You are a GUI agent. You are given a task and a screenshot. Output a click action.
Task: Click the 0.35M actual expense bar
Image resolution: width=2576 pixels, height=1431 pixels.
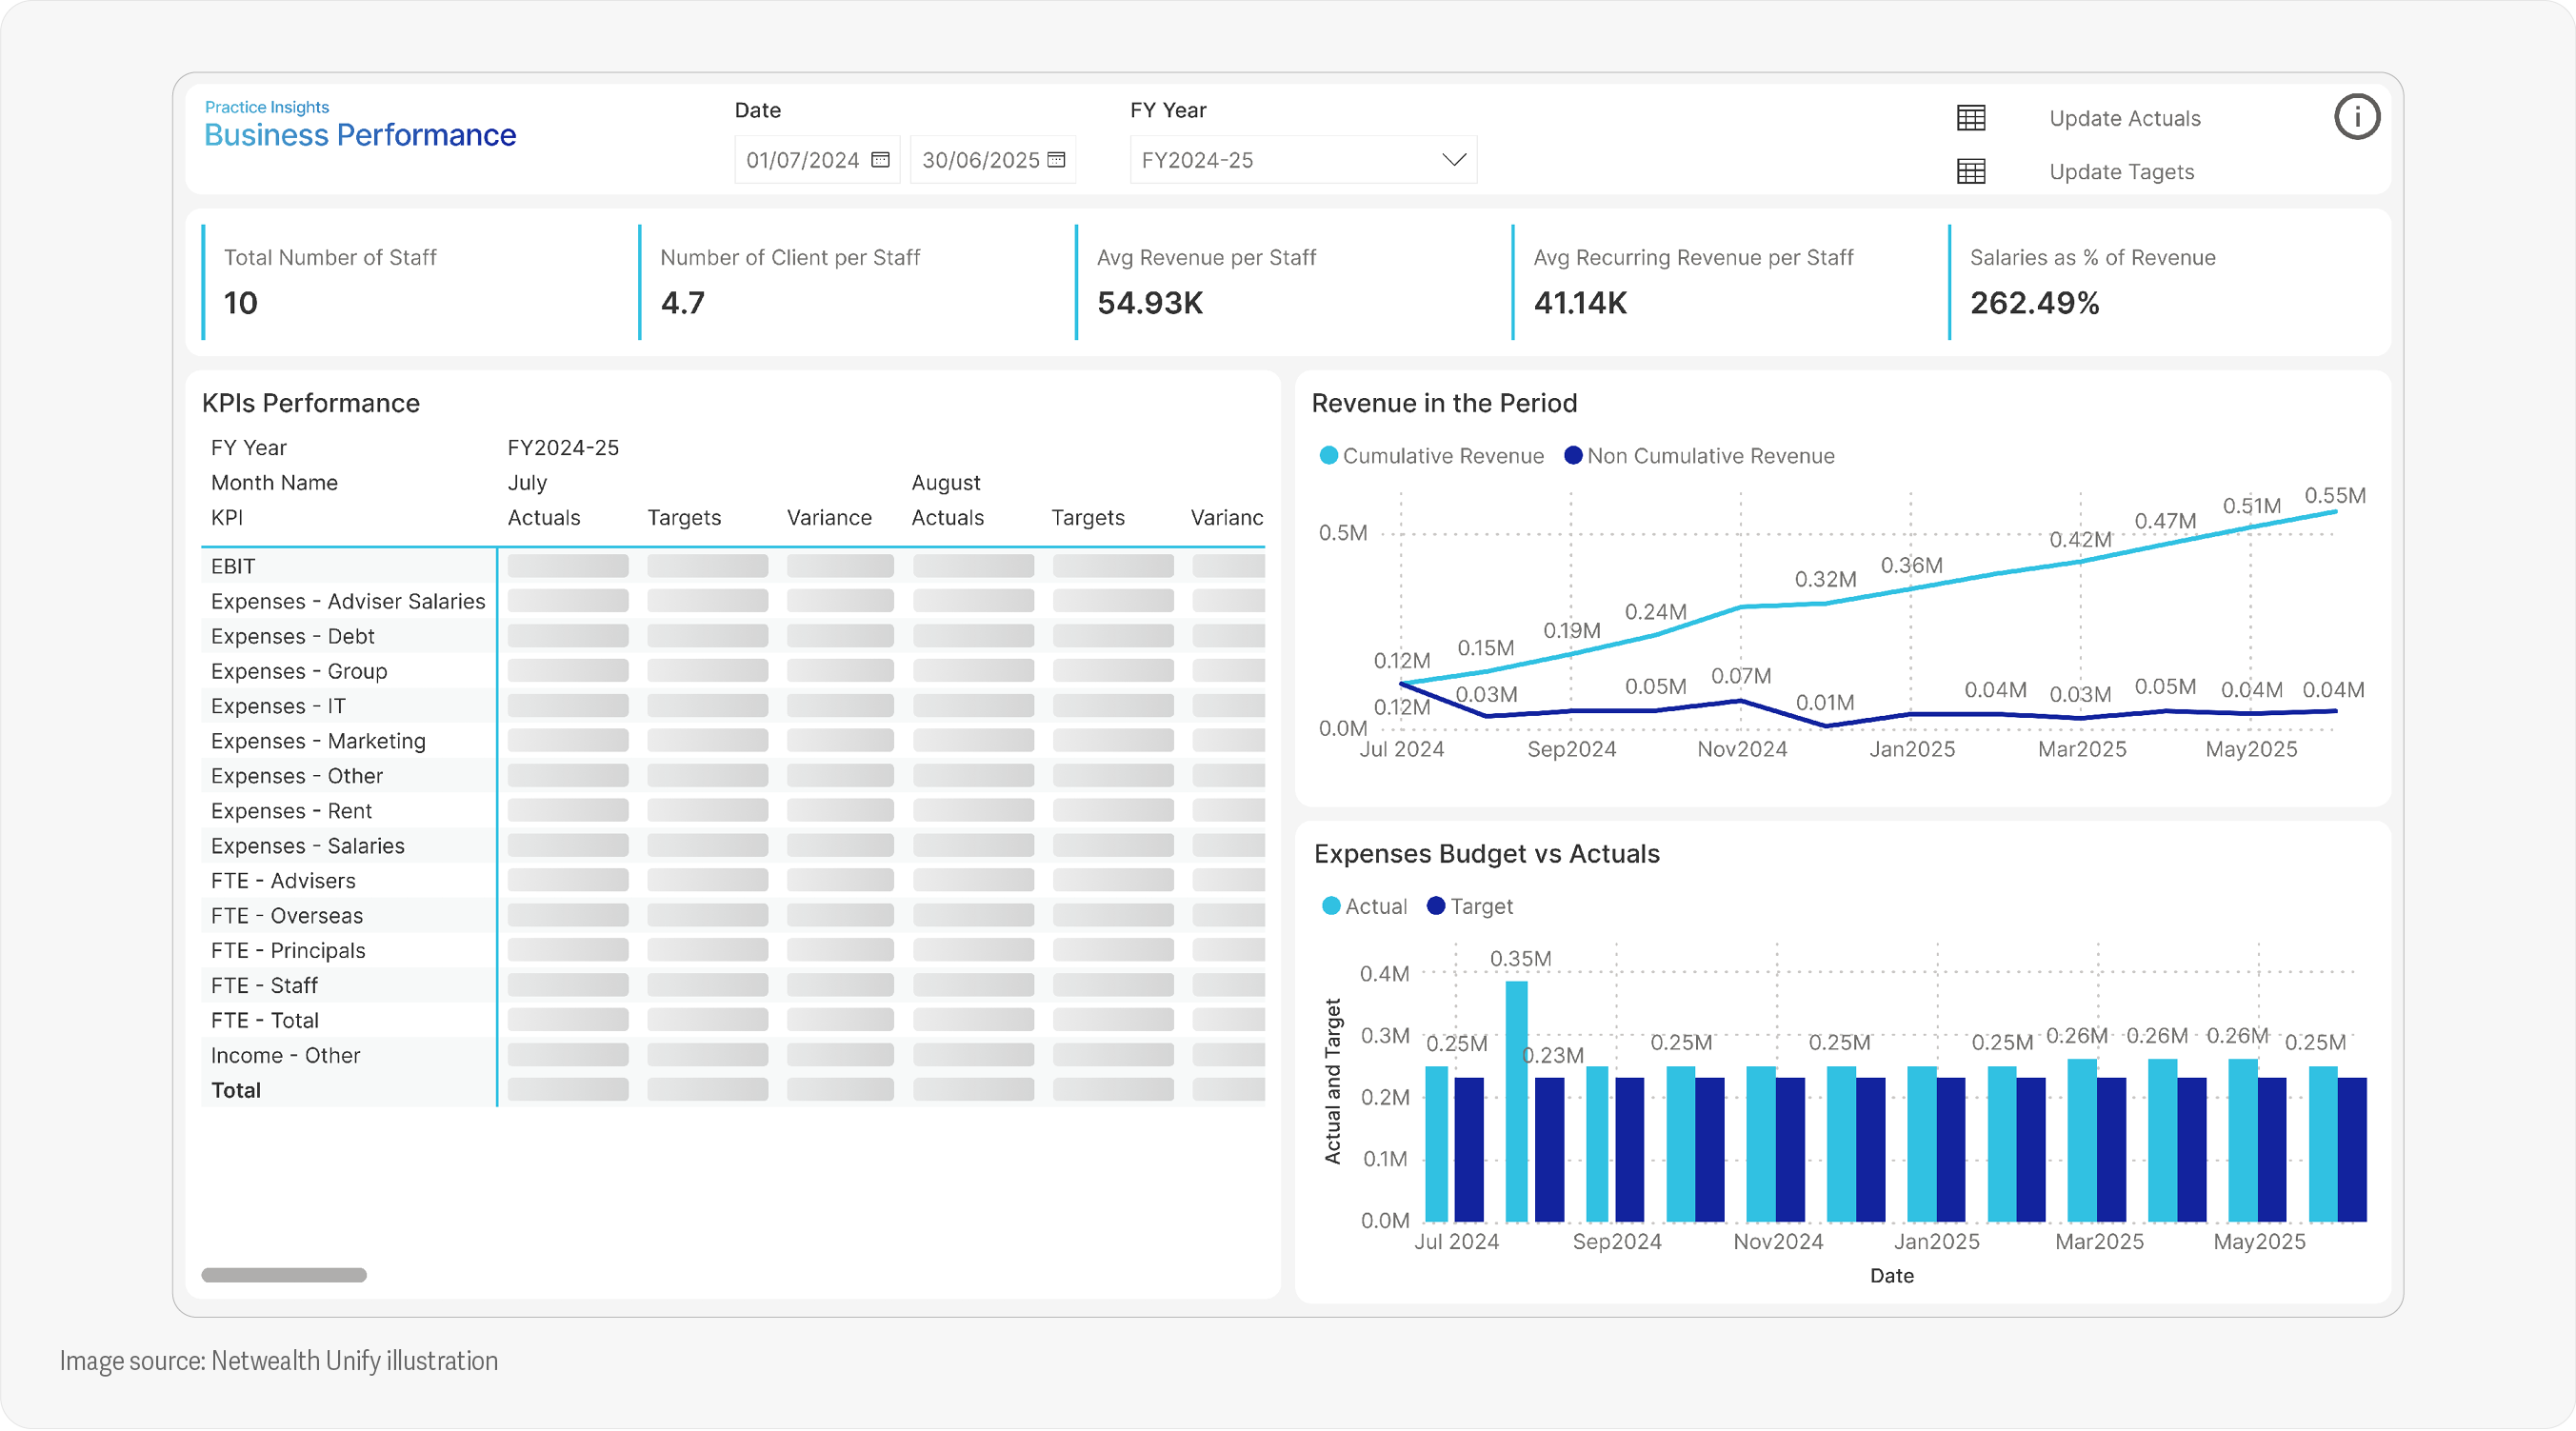coord(1516,1100)
